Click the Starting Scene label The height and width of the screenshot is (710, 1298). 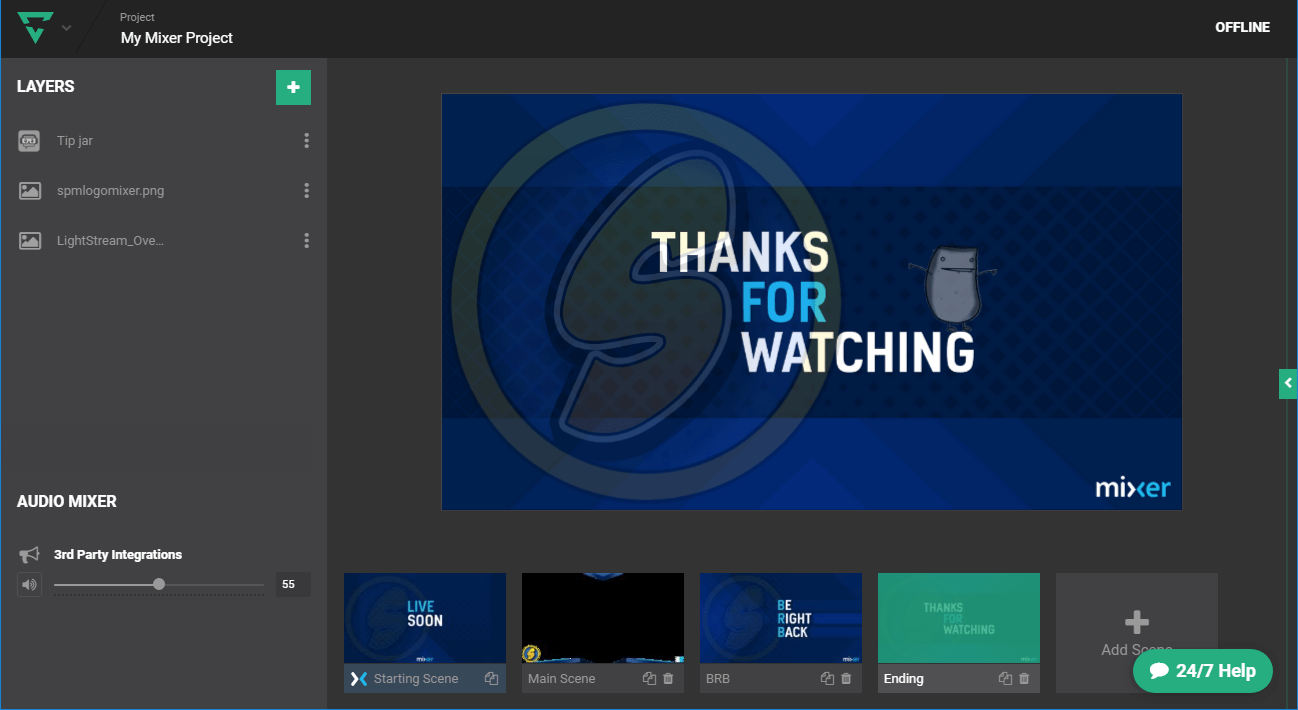point(416,679)
